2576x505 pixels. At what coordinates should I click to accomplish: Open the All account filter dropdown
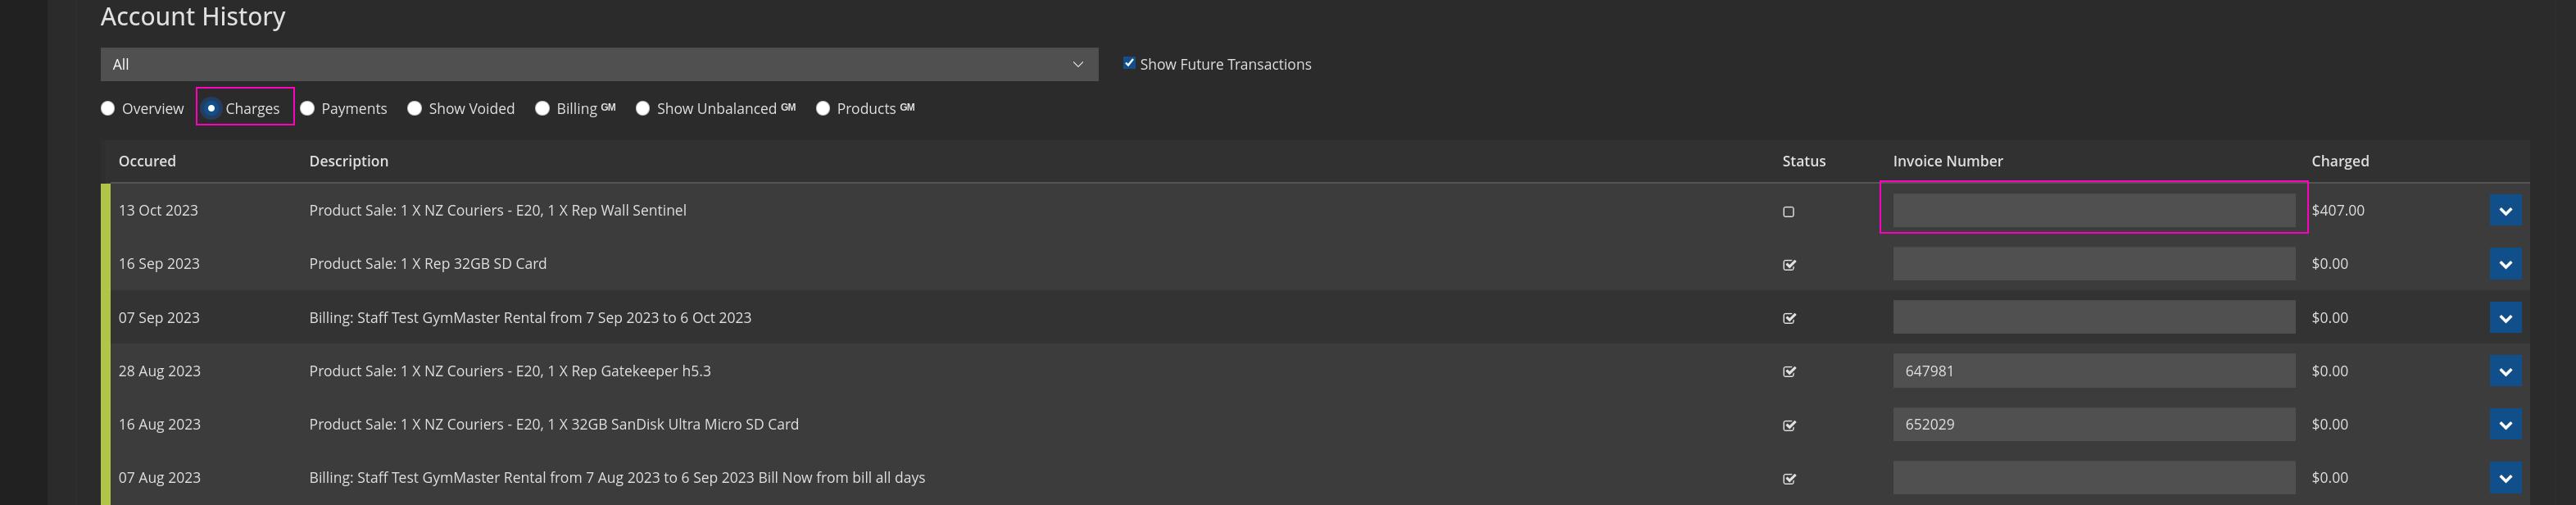point(598,64)
